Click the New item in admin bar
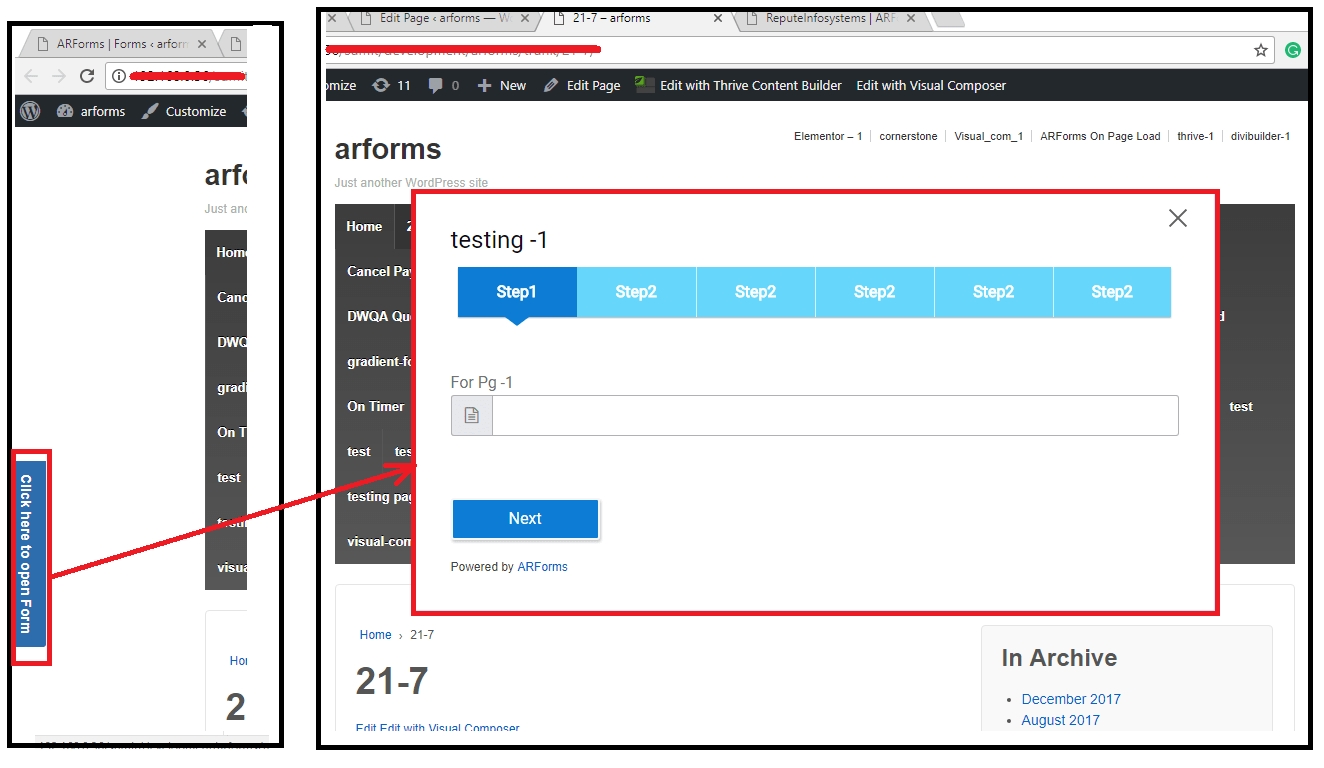 pos(502,86)
